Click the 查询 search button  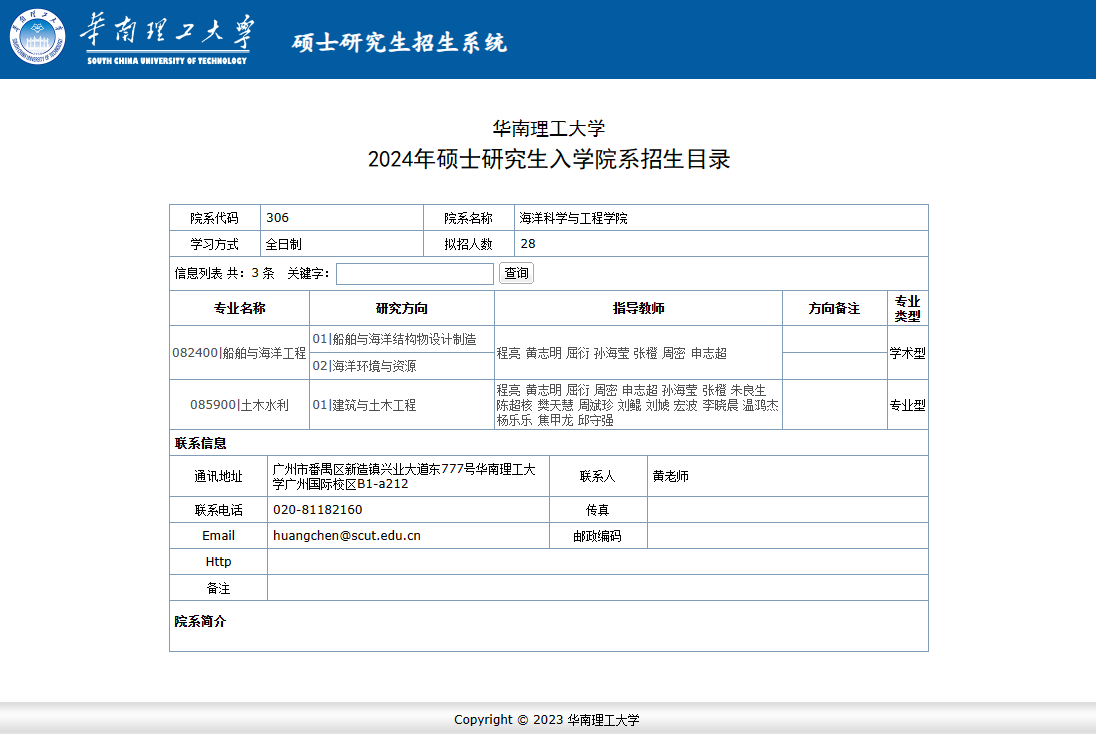tap(517, 273)
